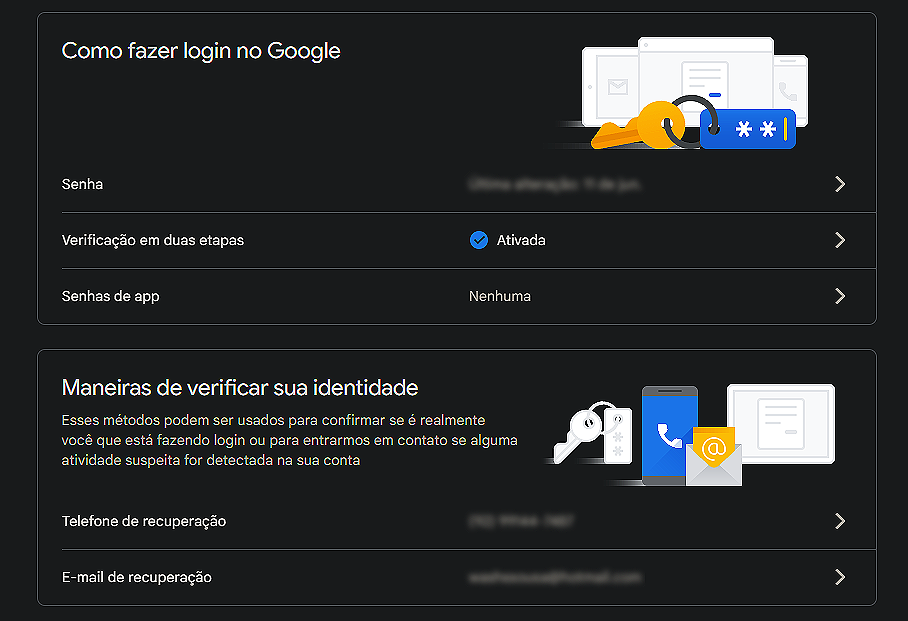Click the E-mail de recuperação chevron
This screenshot has height=621, width=908.
pos(840,577)
